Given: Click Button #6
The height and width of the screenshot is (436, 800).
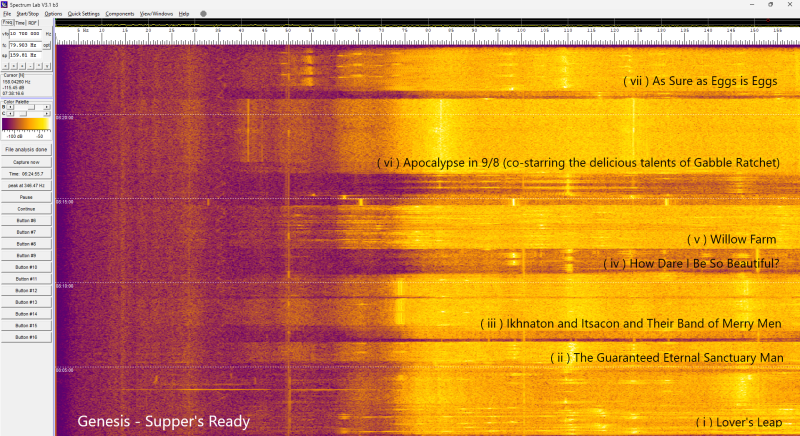Looking at the screenshot, I should [26, 220].
